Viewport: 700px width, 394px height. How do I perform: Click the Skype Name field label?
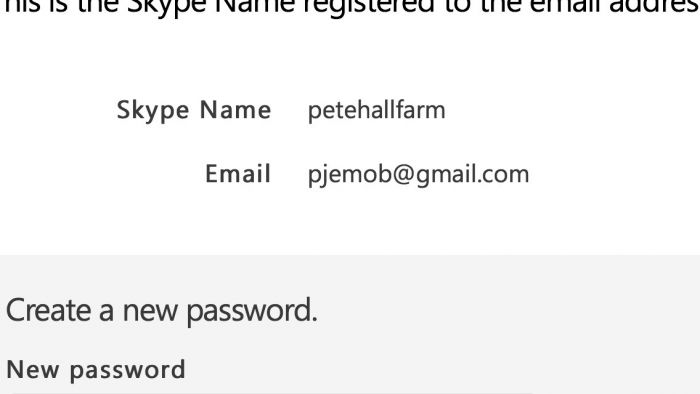point(194,110)
